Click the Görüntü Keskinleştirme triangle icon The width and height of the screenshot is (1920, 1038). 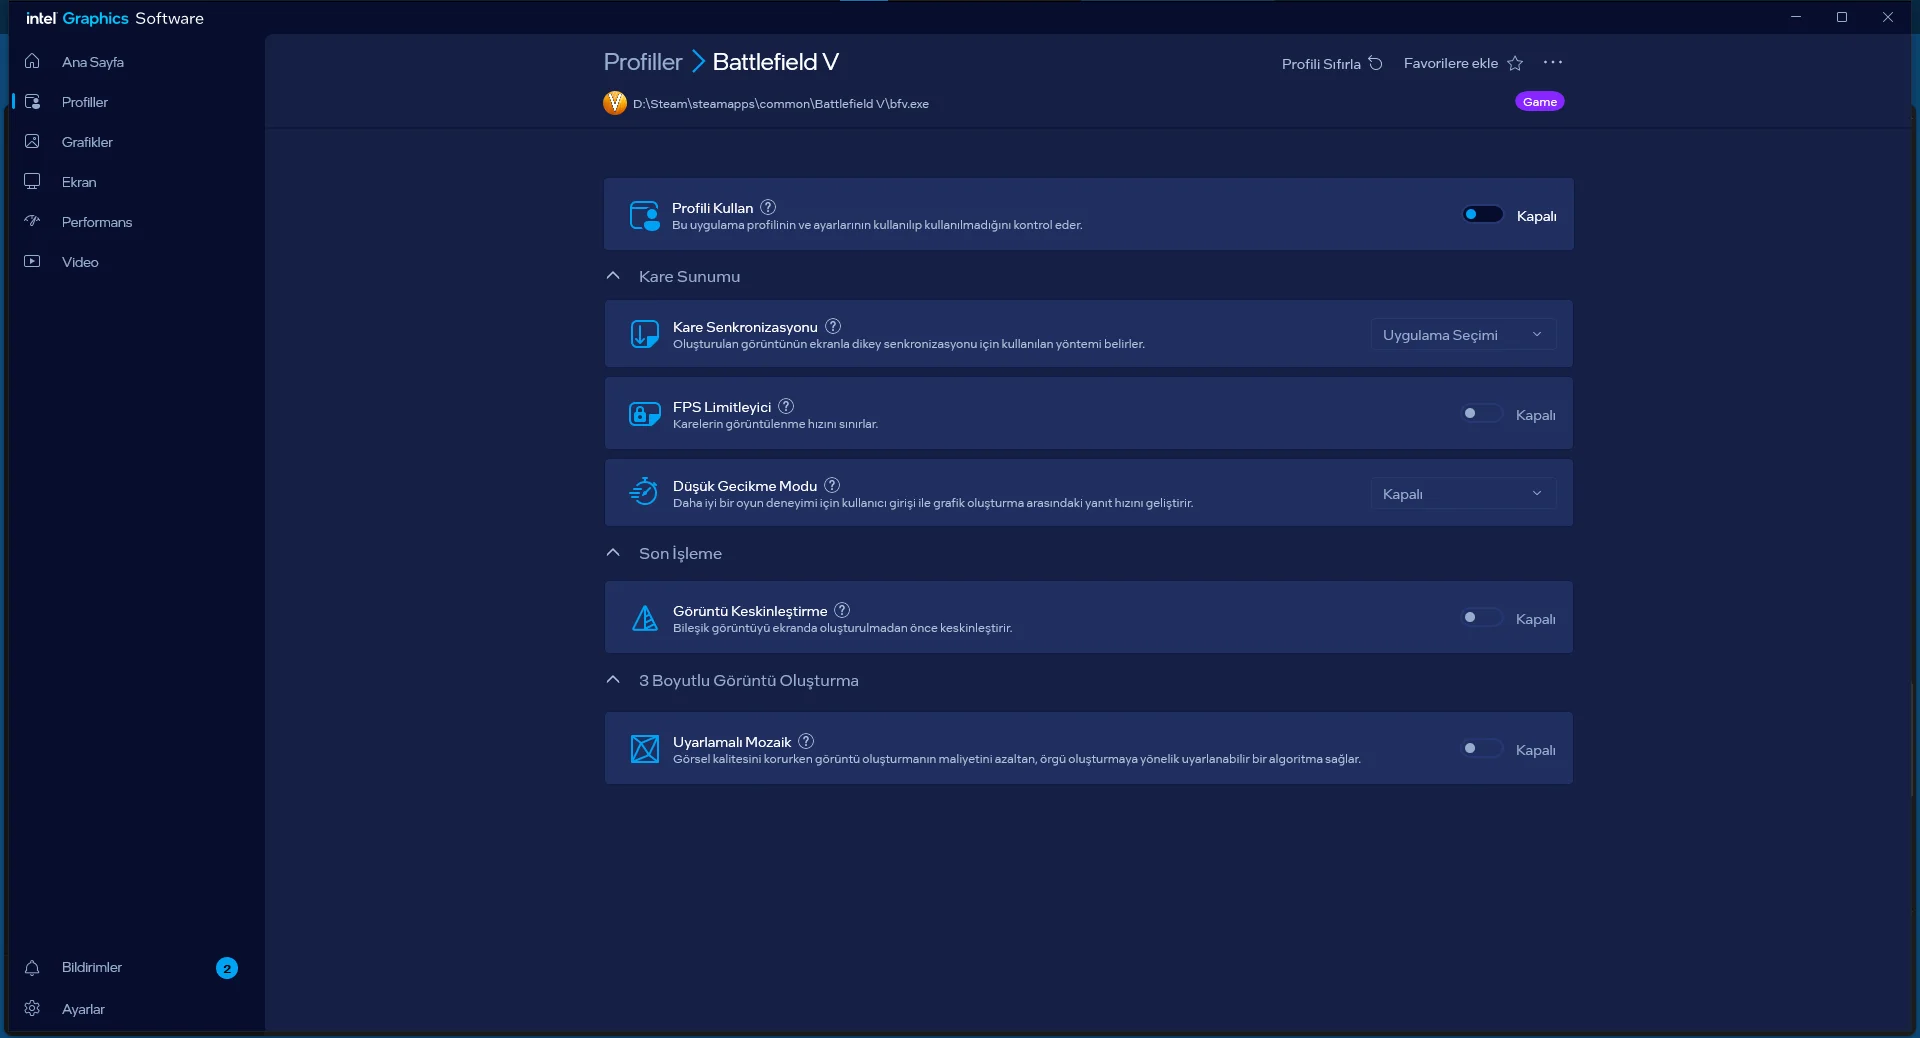645,618
